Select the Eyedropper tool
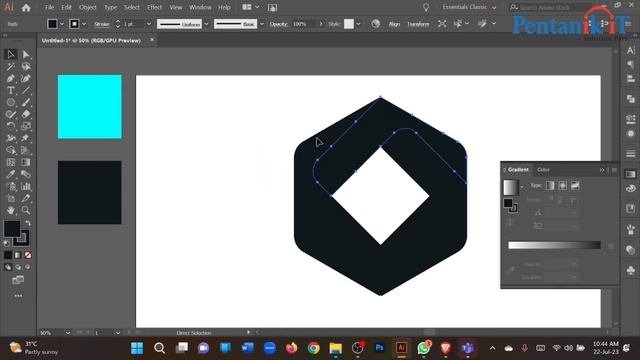640x360 pixels. [x=11, y=174]
